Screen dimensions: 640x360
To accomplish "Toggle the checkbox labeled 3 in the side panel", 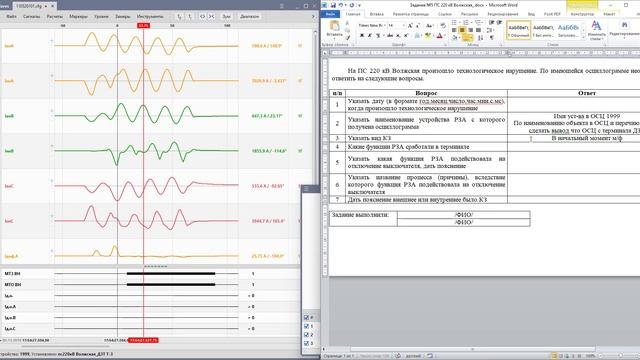I will 307,343.
